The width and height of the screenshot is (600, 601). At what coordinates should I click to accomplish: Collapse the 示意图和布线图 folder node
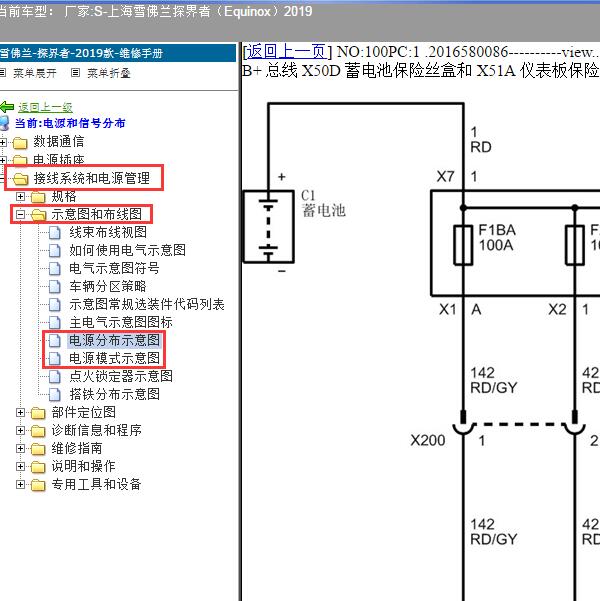pos(20,215)
